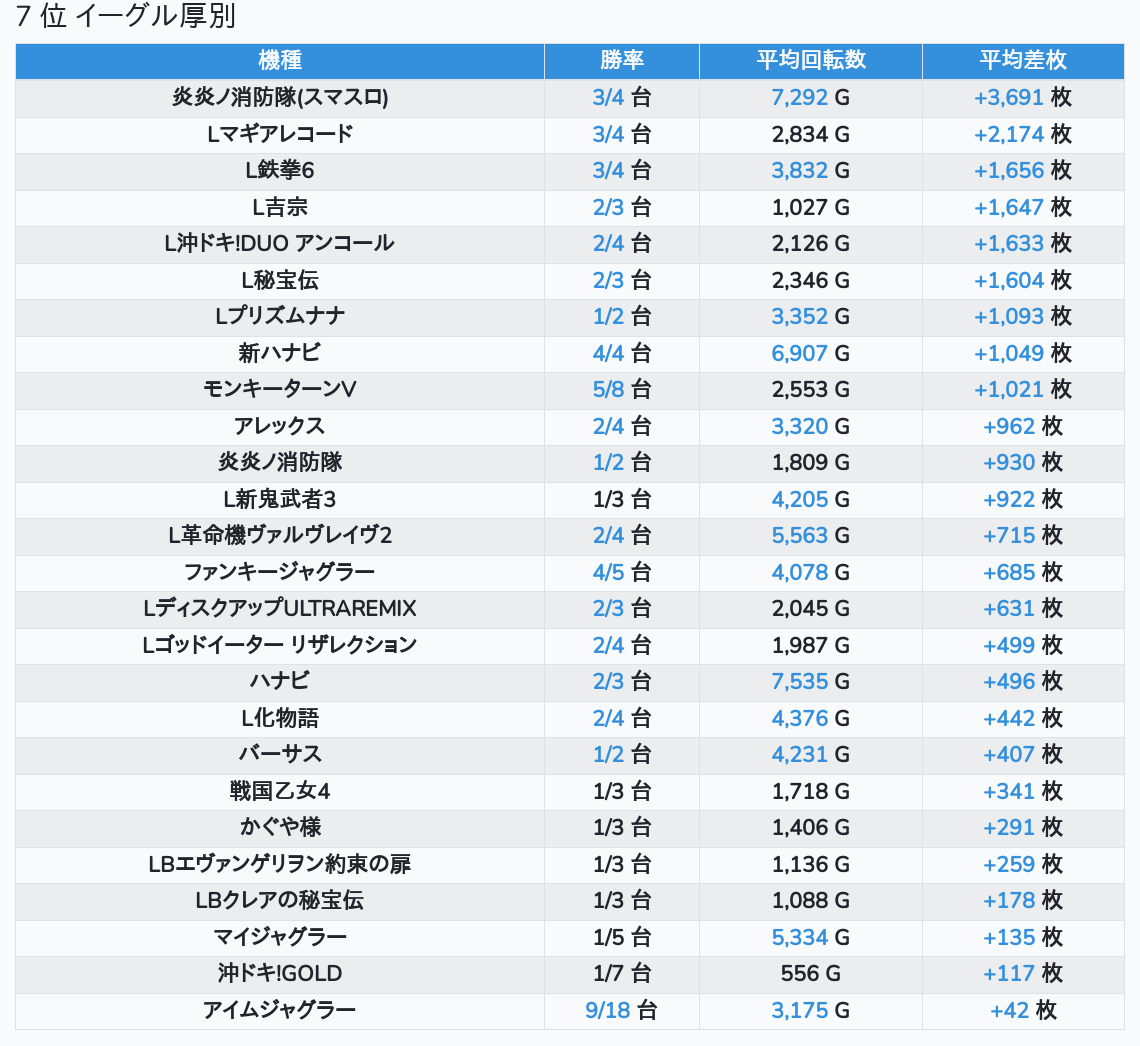
Task: Click the 平均差枚 column header
Action: [1022, 60]
